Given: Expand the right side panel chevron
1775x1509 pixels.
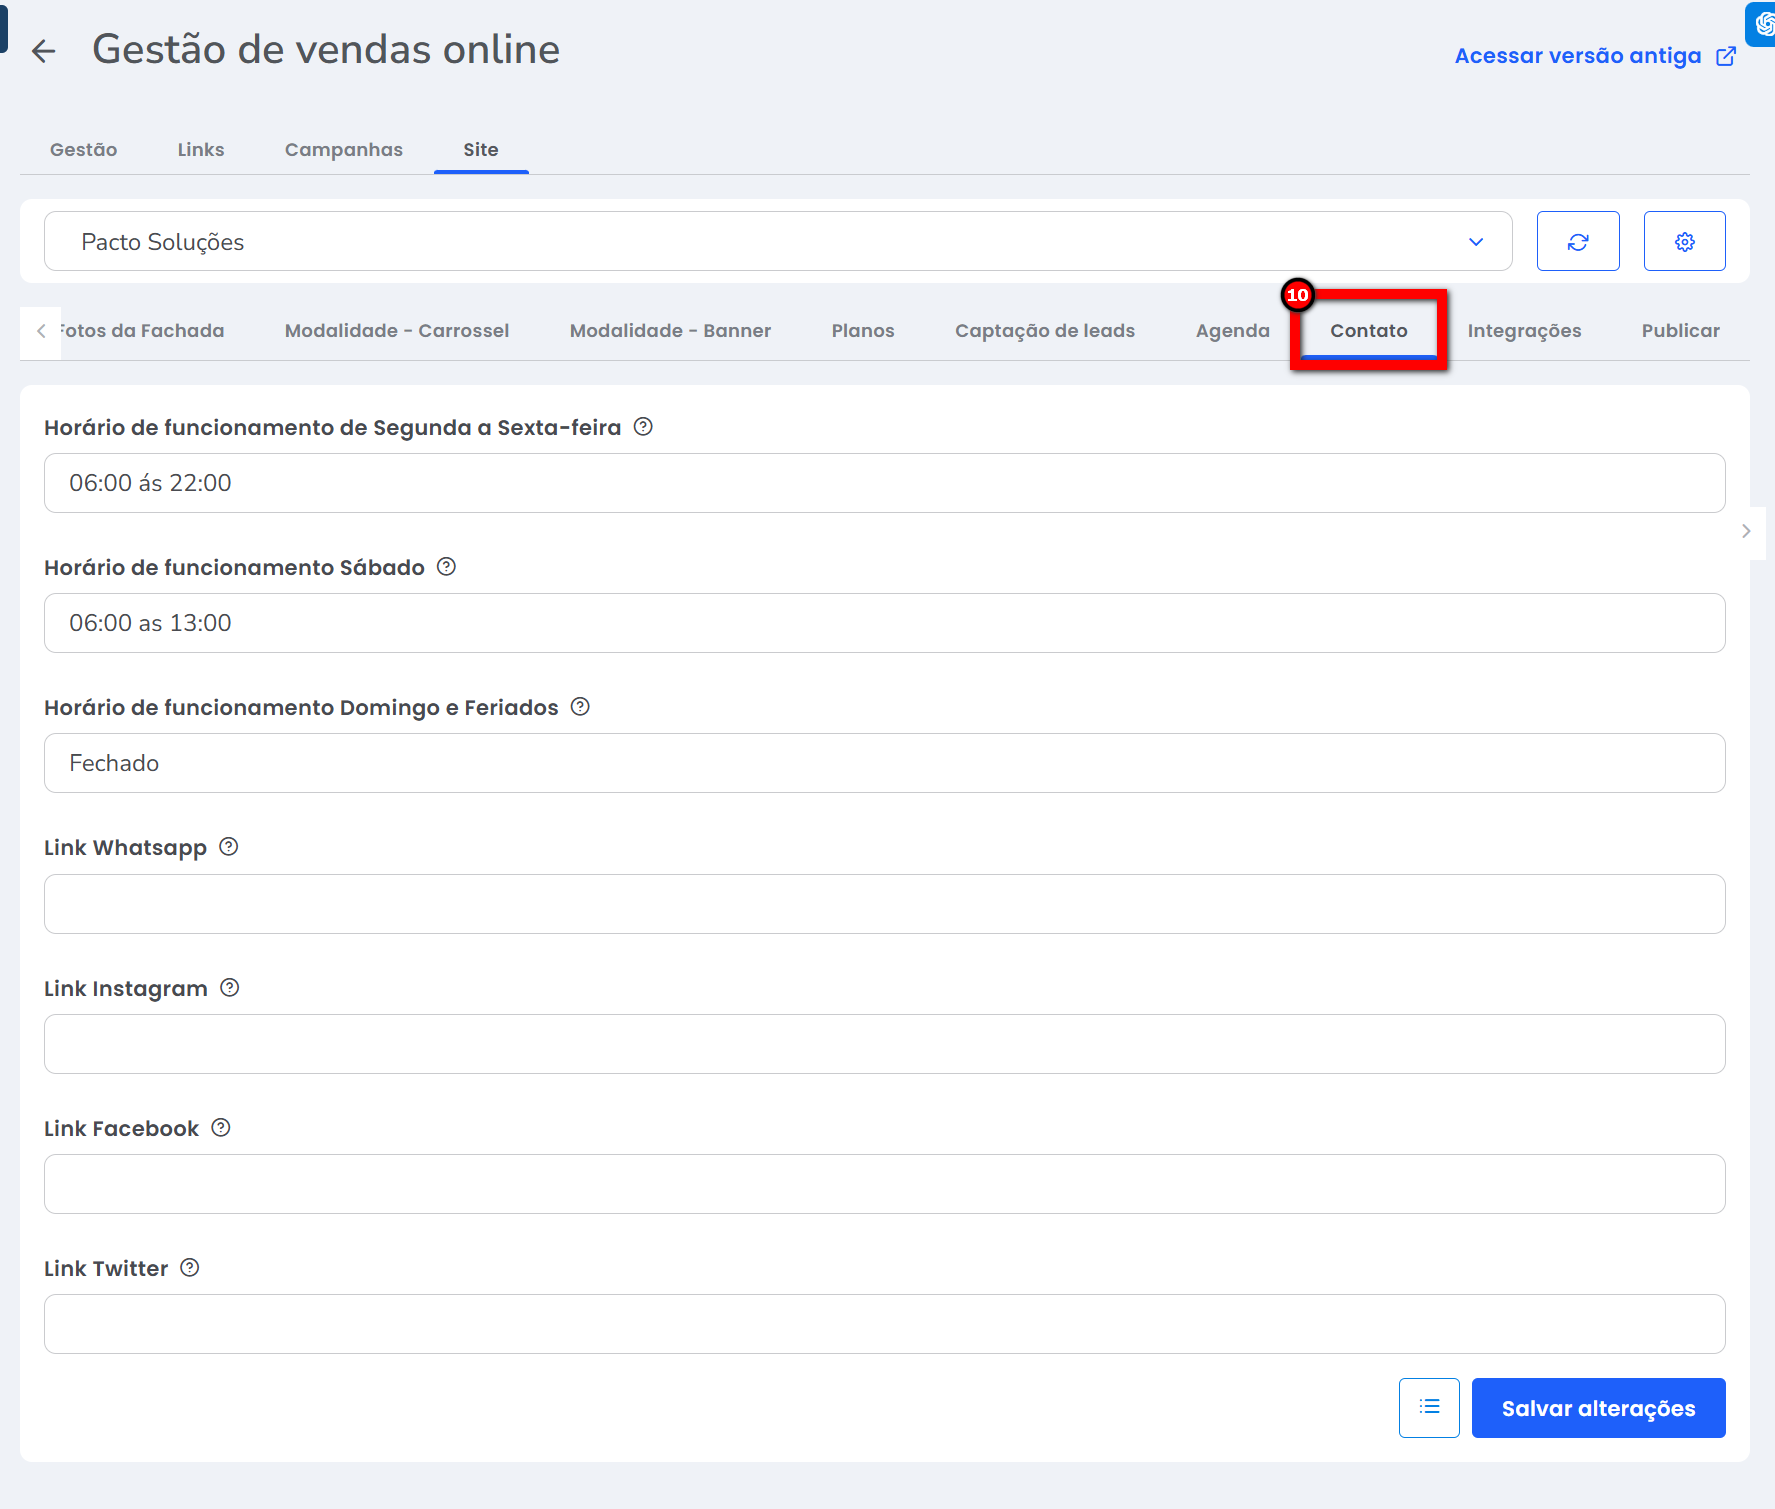Looking at the screenshot, I should click(1746, 531).
